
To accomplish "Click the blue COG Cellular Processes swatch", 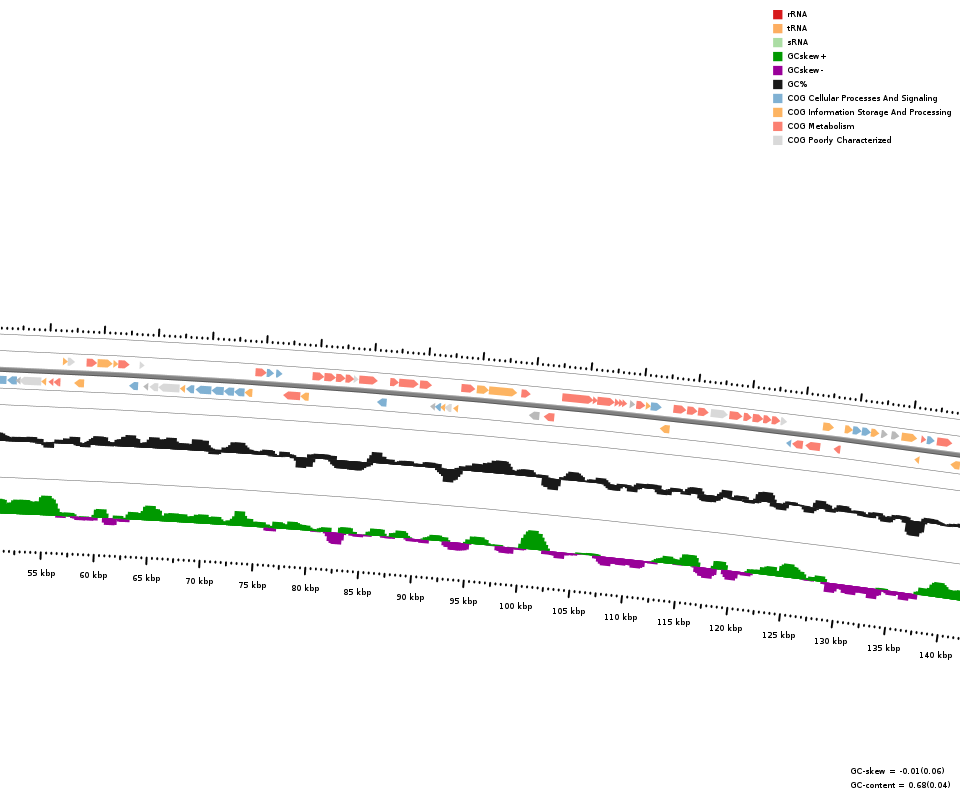I will (x=777, y=98).
